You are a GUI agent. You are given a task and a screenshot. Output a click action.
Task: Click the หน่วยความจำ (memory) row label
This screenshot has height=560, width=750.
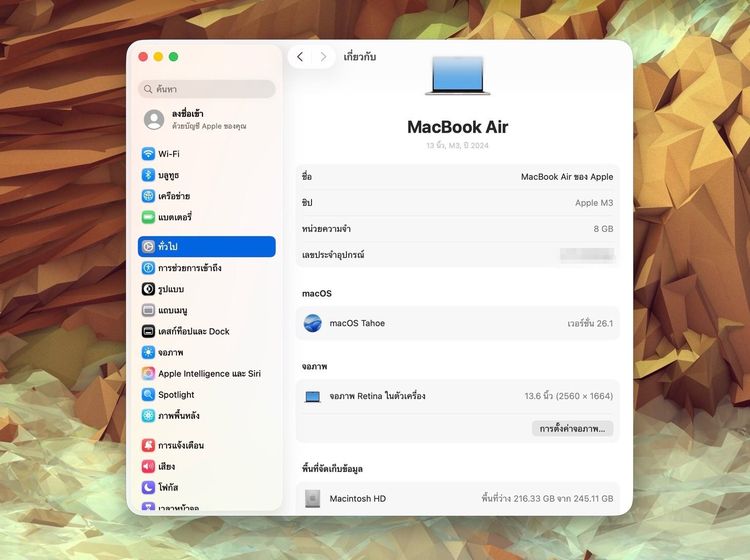pos(326,229)
